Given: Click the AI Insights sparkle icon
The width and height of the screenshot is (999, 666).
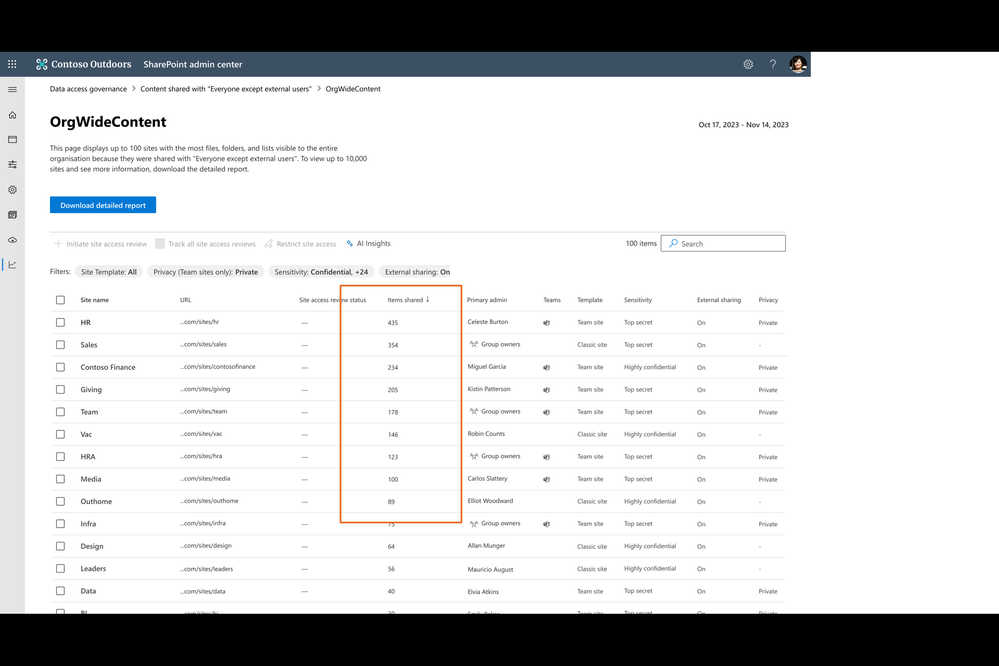Looking at the screenshot, I should [x=350, y=243].
